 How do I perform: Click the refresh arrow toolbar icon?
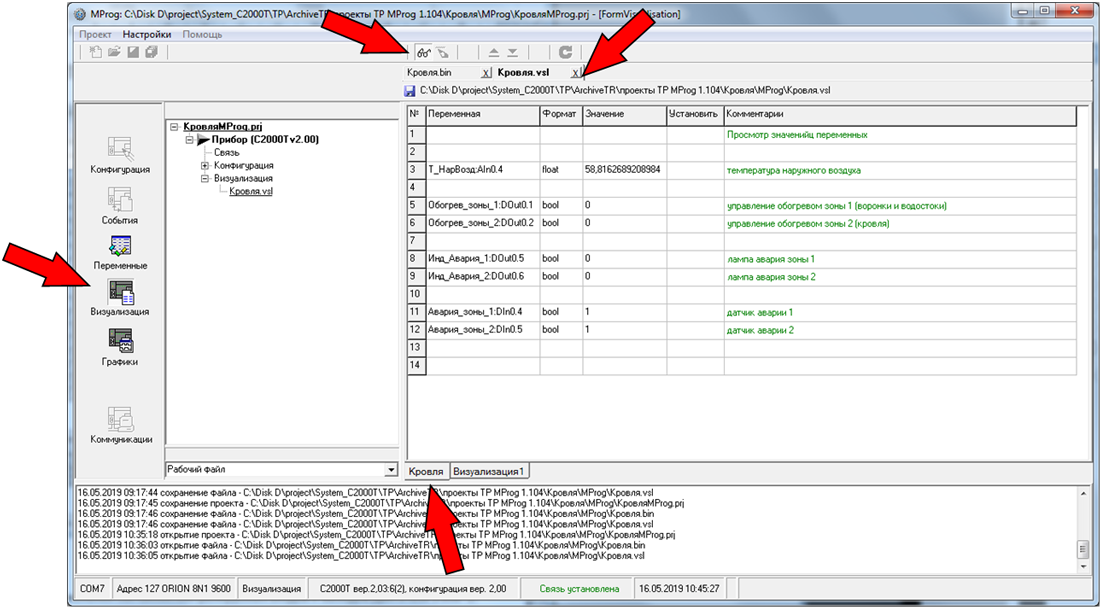[566, 53]
